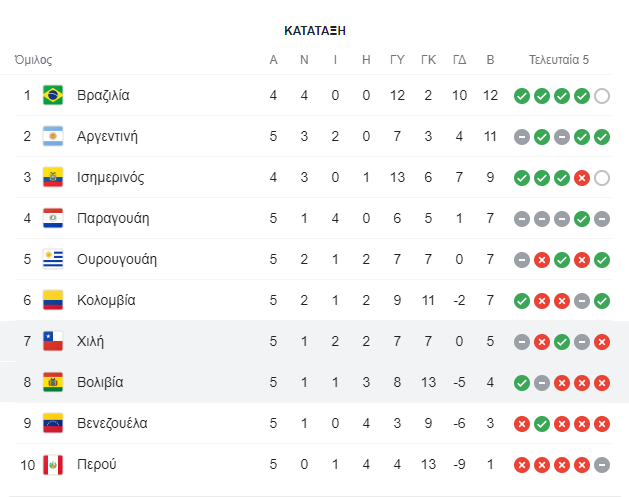Viewport: 629px width, 497px height.
Task: Click the Τελευταία 5 column header
Action: point(559,60)
